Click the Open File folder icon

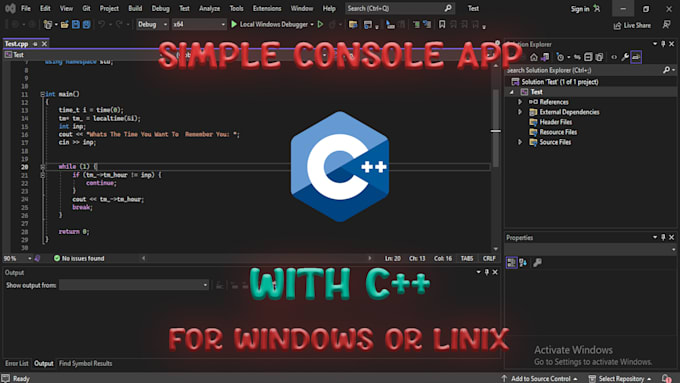click(65, 25)
